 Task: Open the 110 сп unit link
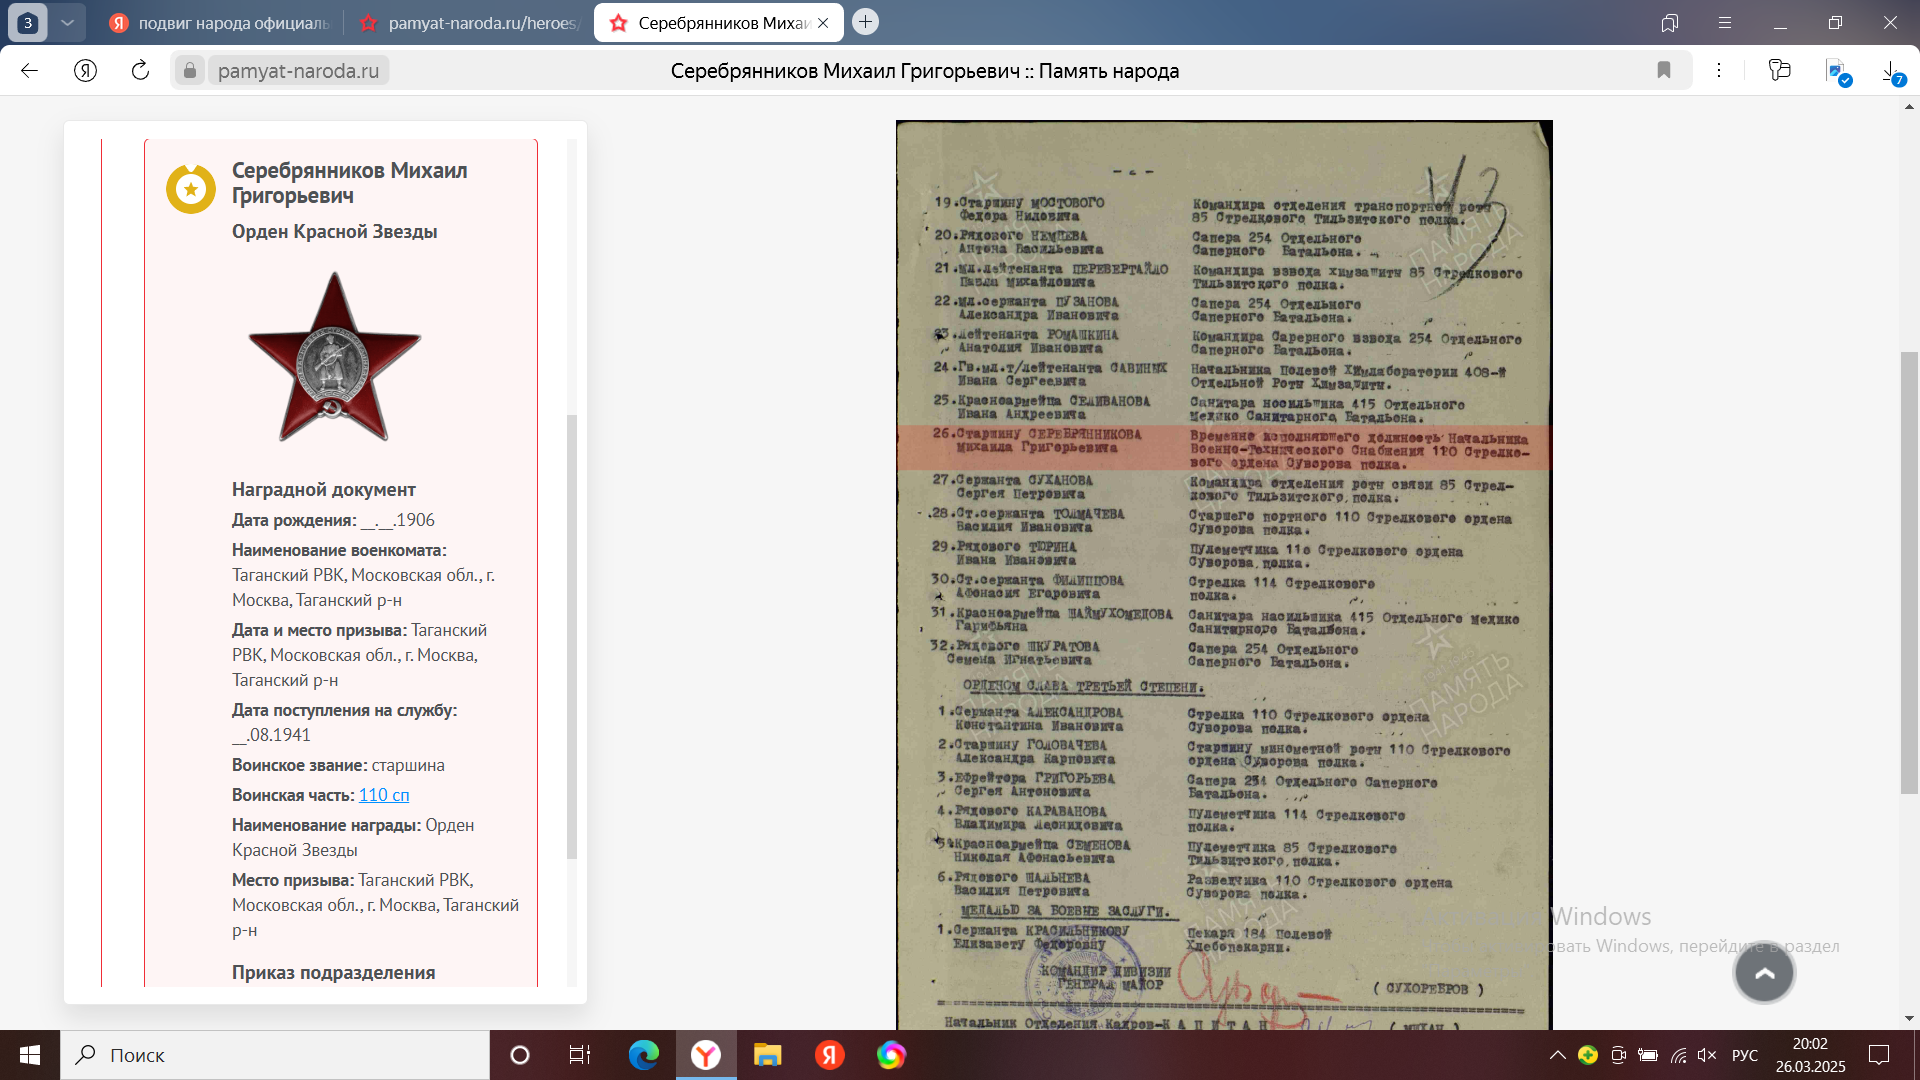tap(384, 795)
